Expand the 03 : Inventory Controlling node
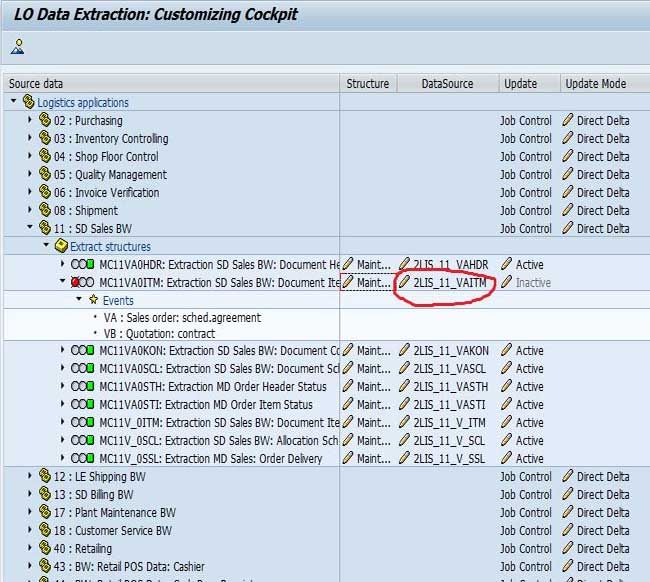650x582 pixels. point(29,138)
